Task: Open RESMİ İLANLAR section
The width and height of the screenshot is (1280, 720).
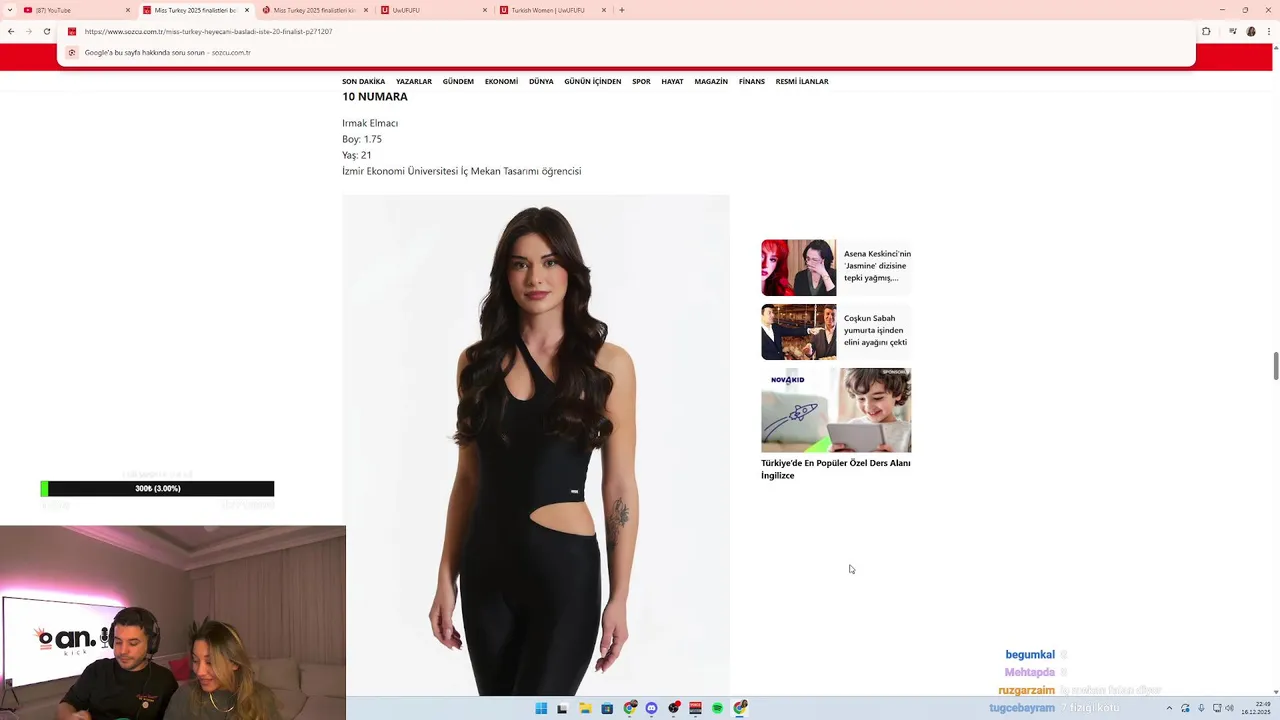Action: coord(802,81)
